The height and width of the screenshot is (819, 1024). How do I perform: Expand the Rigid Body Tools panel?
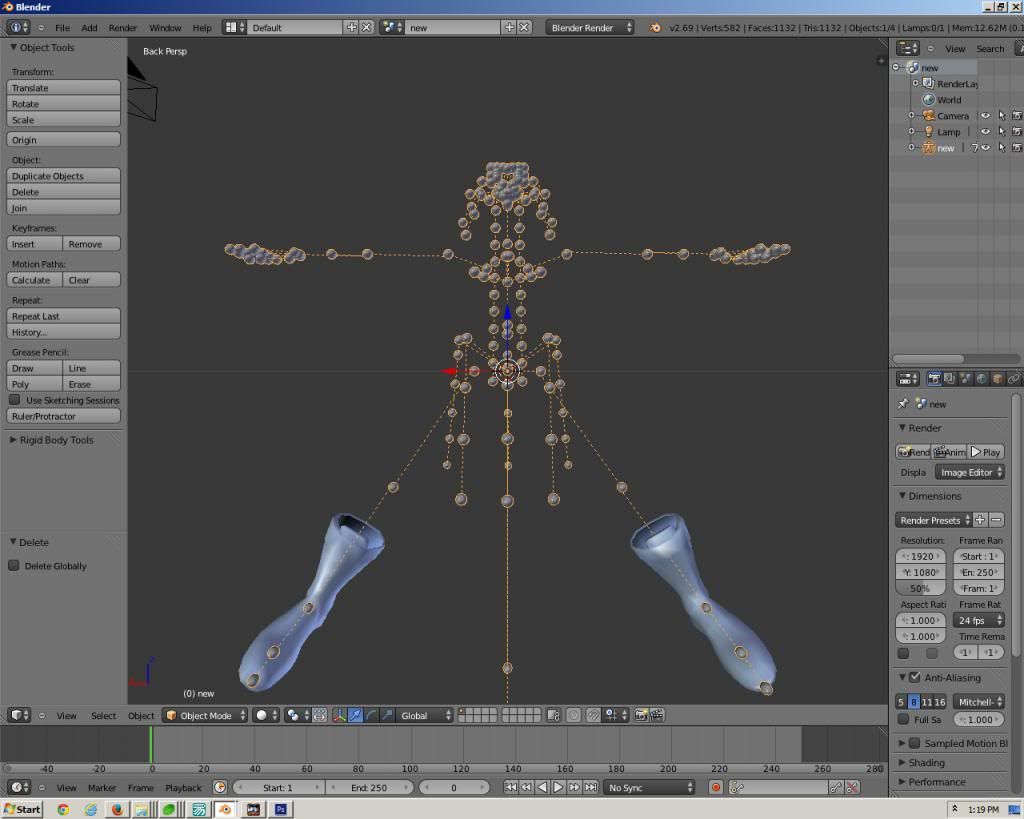pyautogui.click(x=56, y=440)
